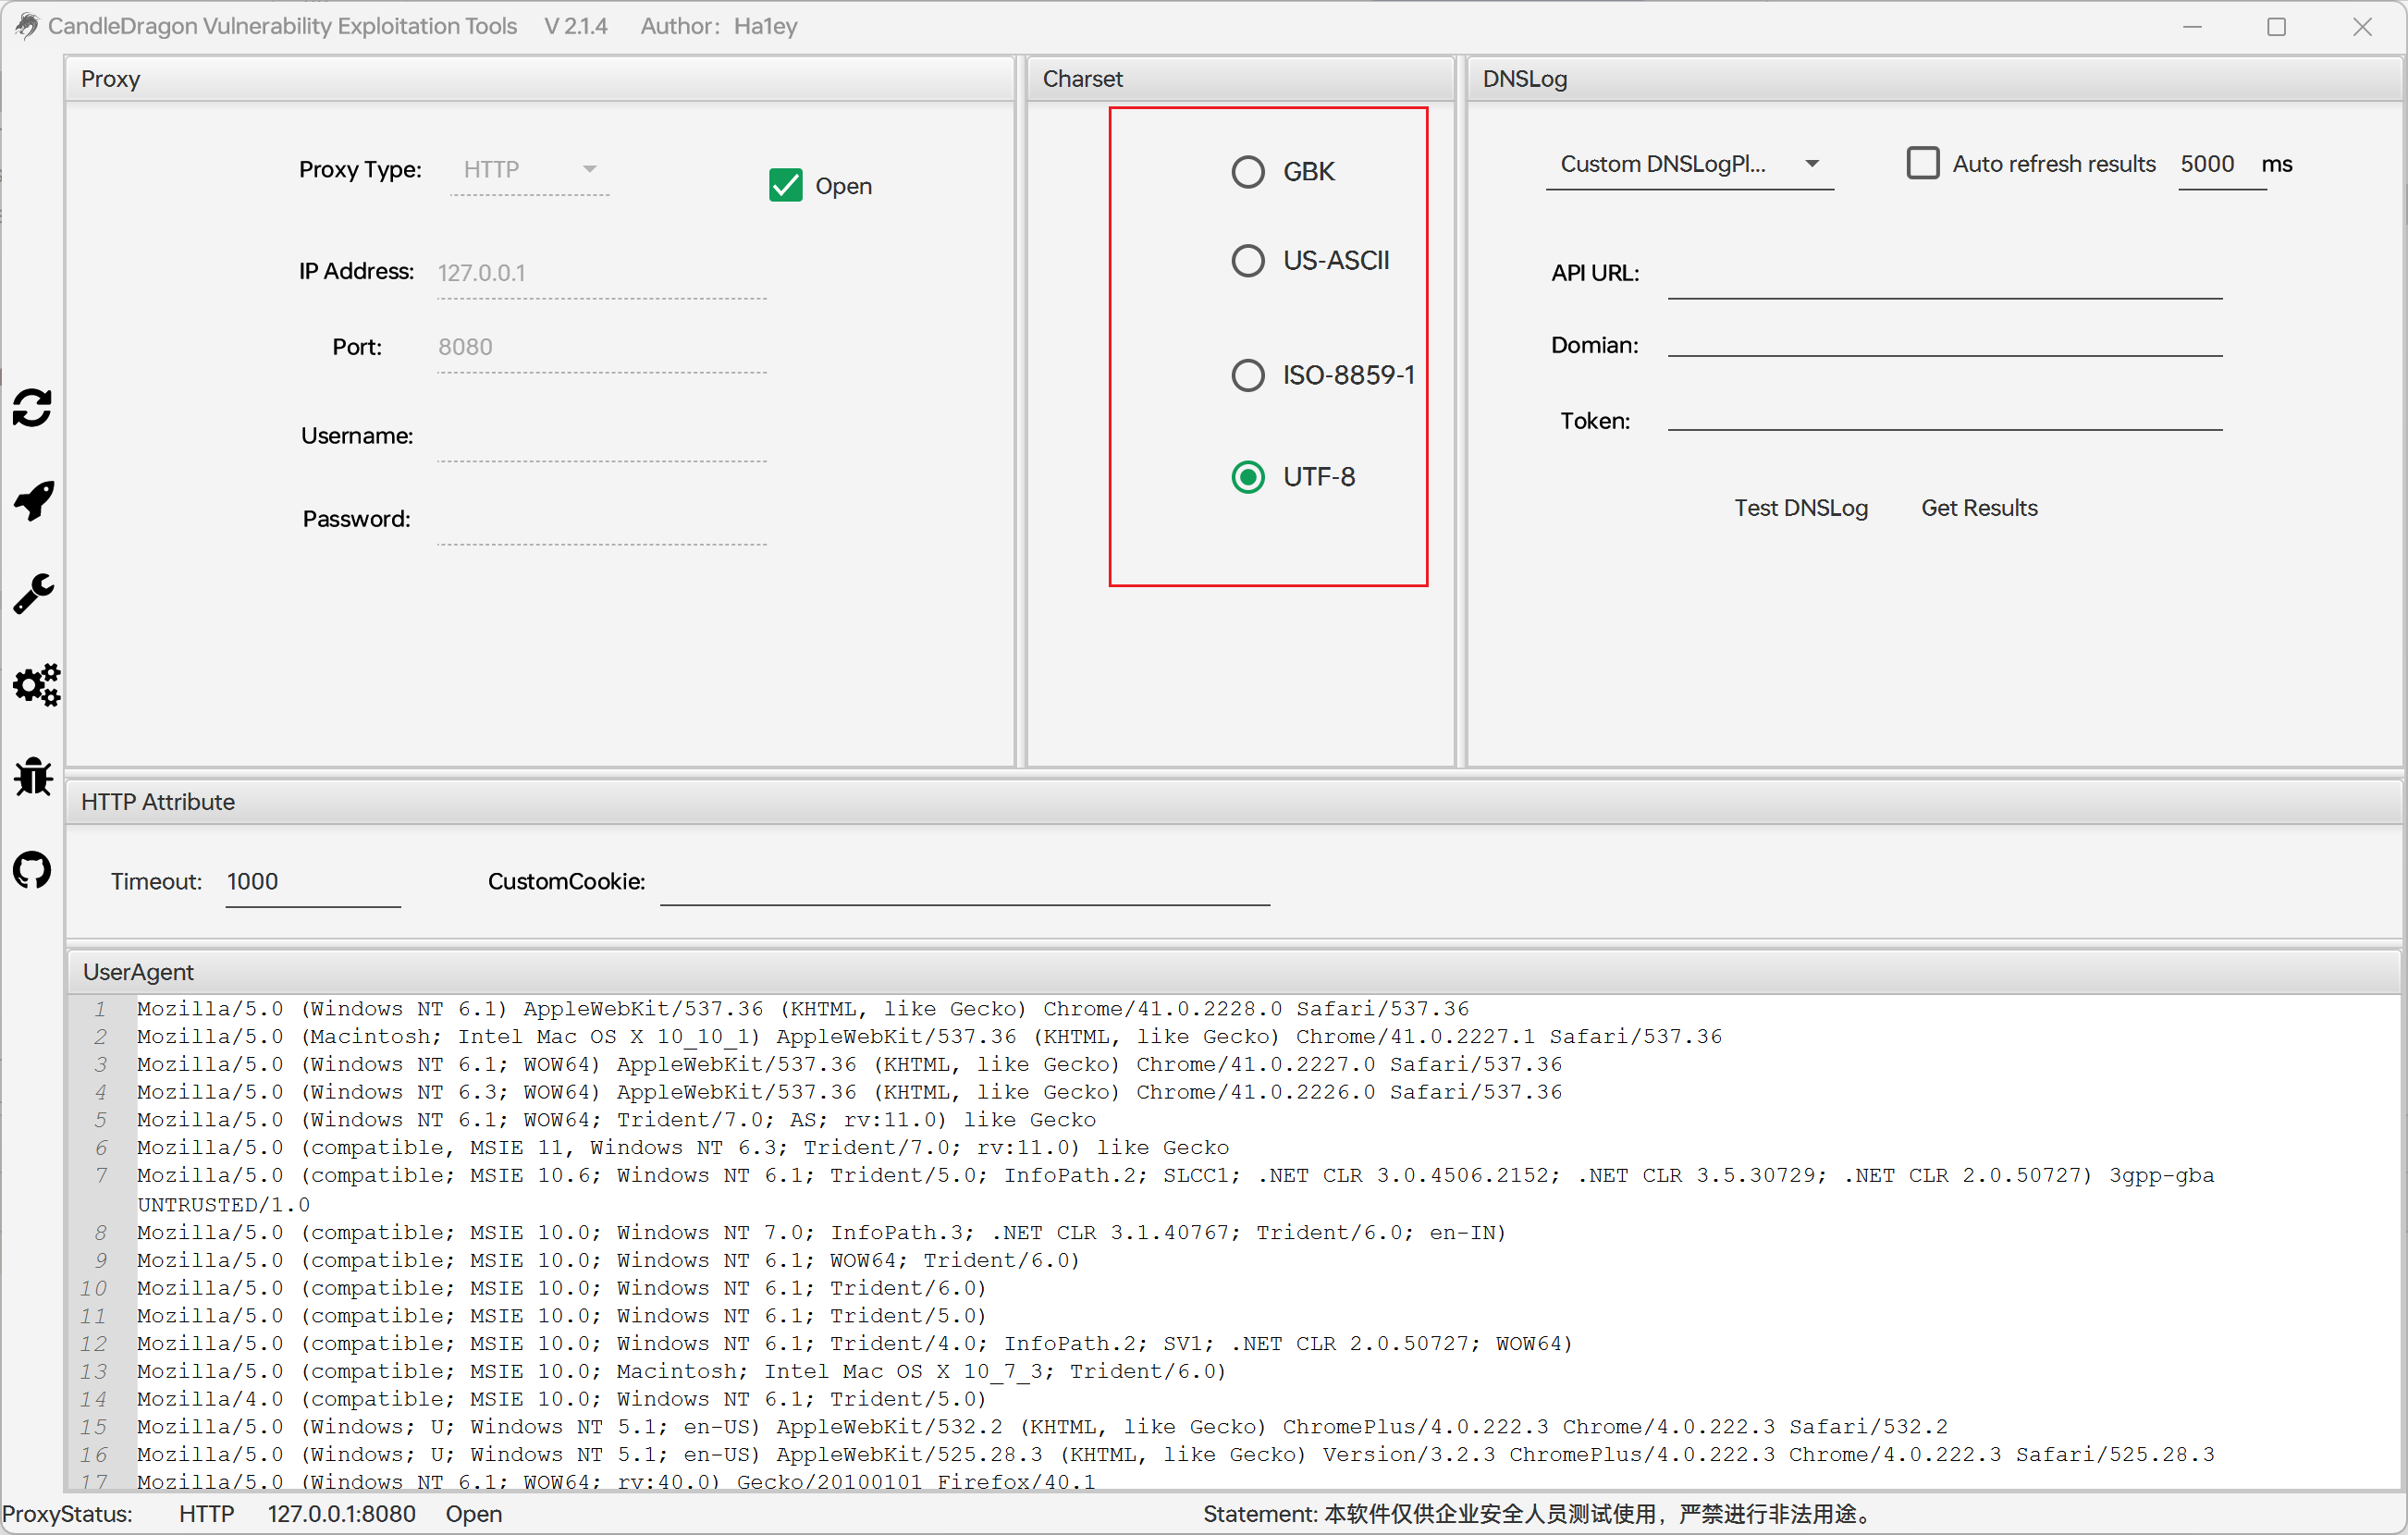Viewport: 2408px width, 1535px height.
Task: Open the gears settings sidebar icon
Action: point(35,686)
